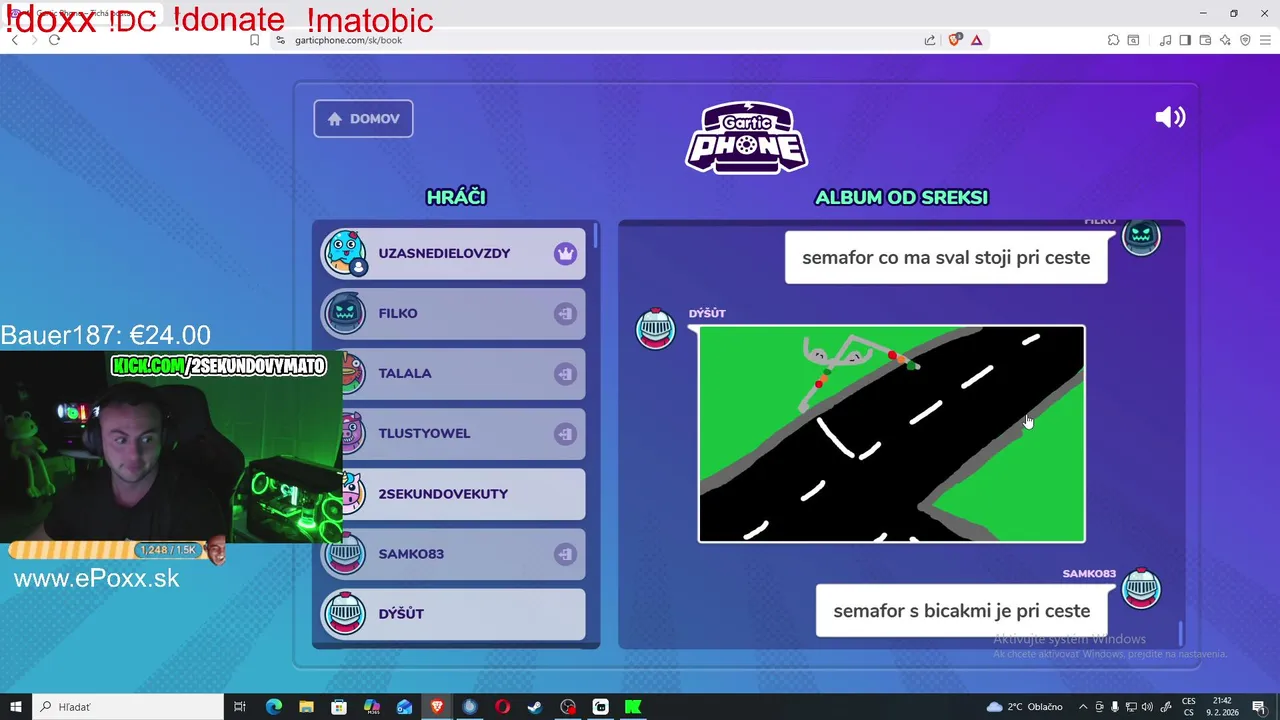Reload the page with browser refresh button

pyautogui.click(x=54, y=40)
